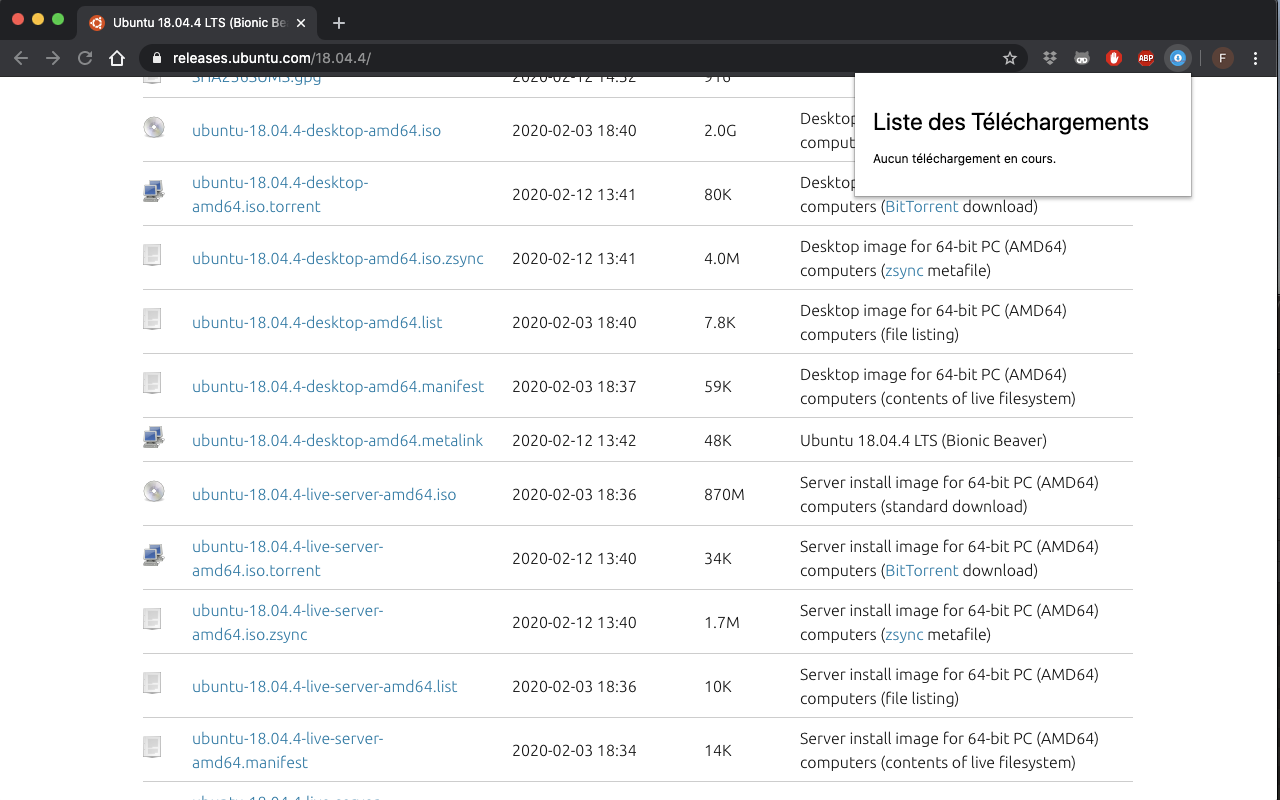The image size is (1280, 800).
Task: Click the padlock site info icon
Action: pos(156,58)
